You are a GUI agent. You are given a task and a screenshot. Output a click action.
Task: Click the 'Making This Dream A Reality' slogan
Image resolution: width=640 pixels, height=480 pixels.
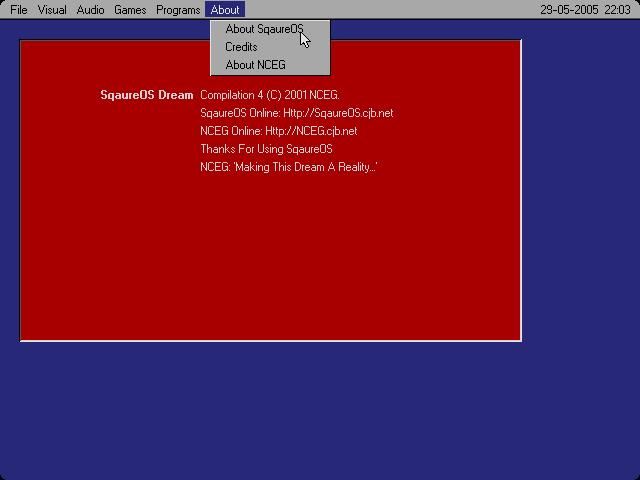tap(288, 167)
